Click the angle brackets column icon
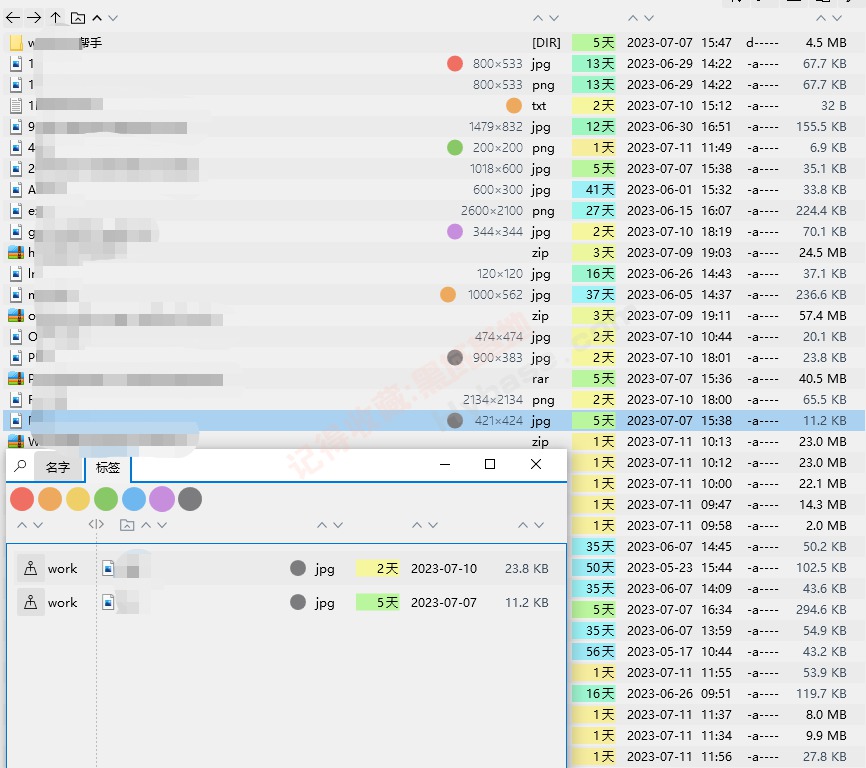The width and height of the screenshot is (866, 768). coord(96,525)
